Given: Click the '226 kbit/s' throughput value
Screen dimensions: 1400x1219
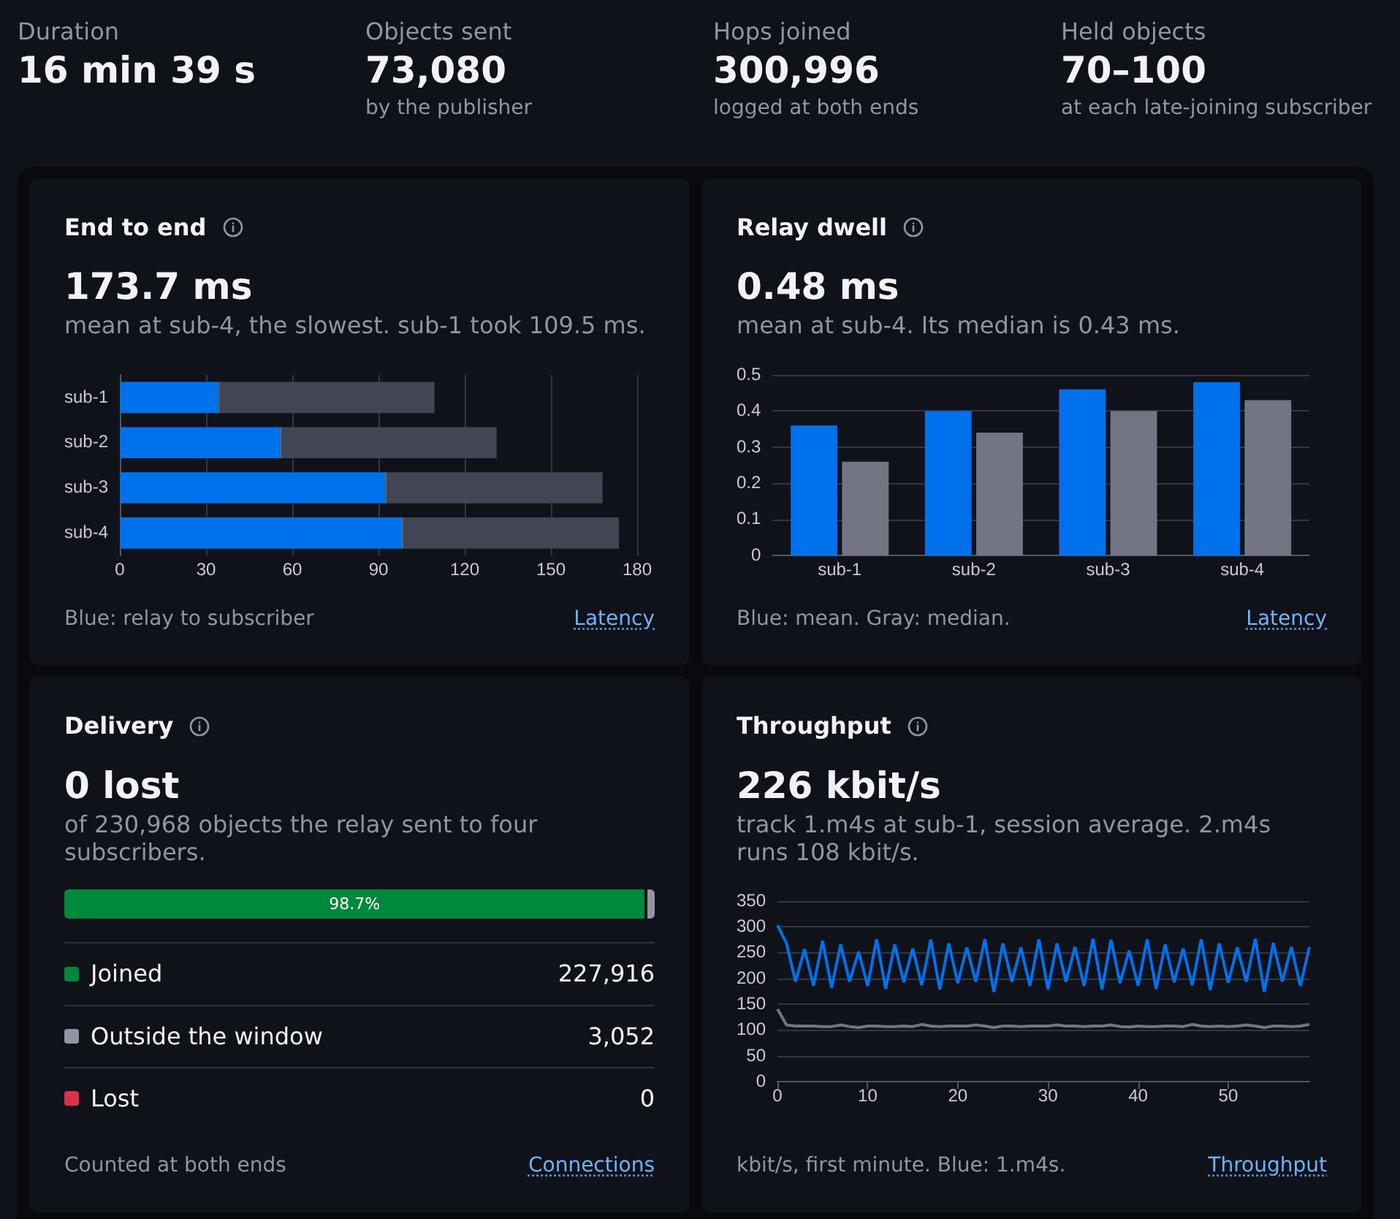Looking at the screenshot, I should pyautogui.click(x=839, y=786).
